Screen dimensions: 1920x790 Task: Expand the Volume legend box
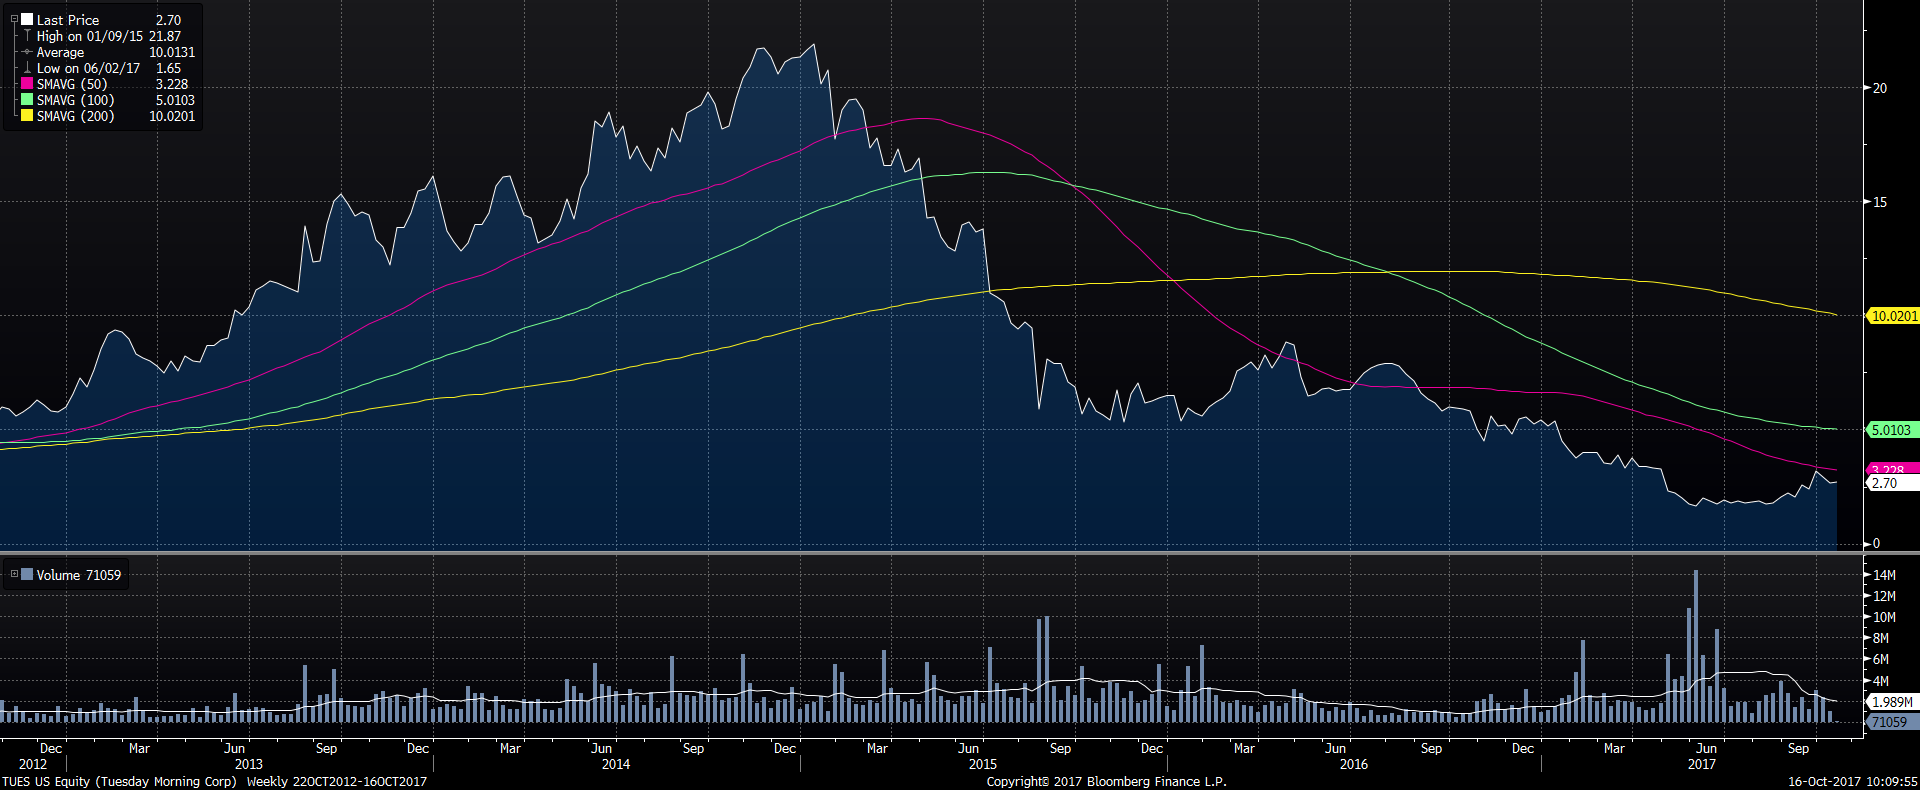tap(14, 574)
